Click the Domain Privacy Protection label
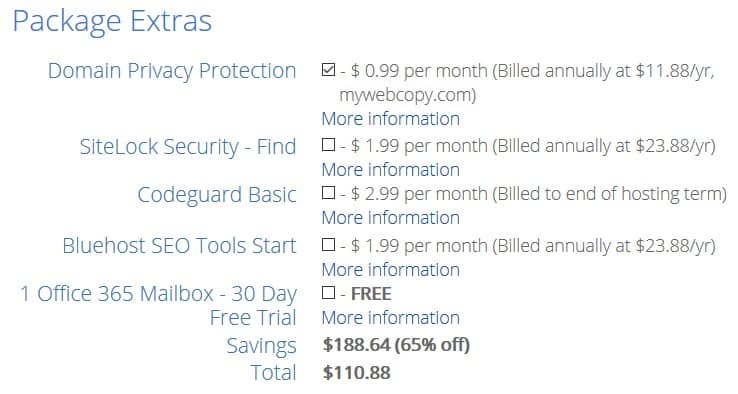 (x=172, y=71)
